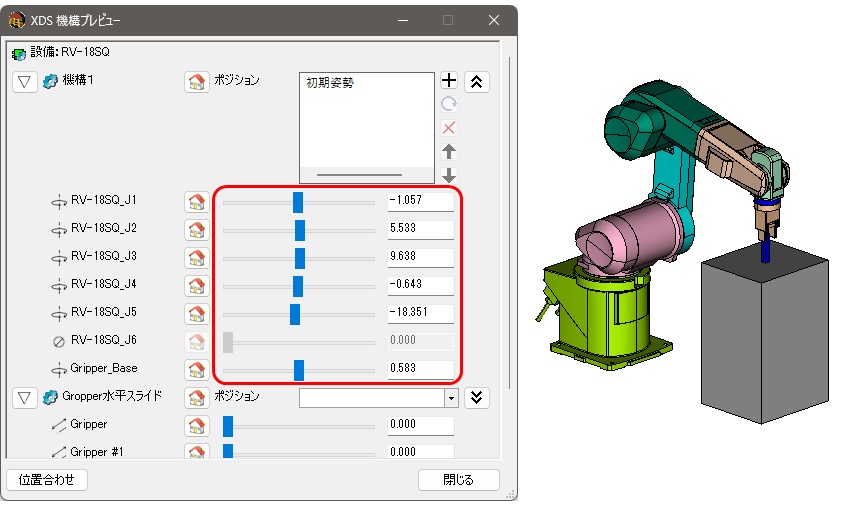Click the Gripper slider handle
The width and height of the screenshot is (854, 514).
click(228, 426)
